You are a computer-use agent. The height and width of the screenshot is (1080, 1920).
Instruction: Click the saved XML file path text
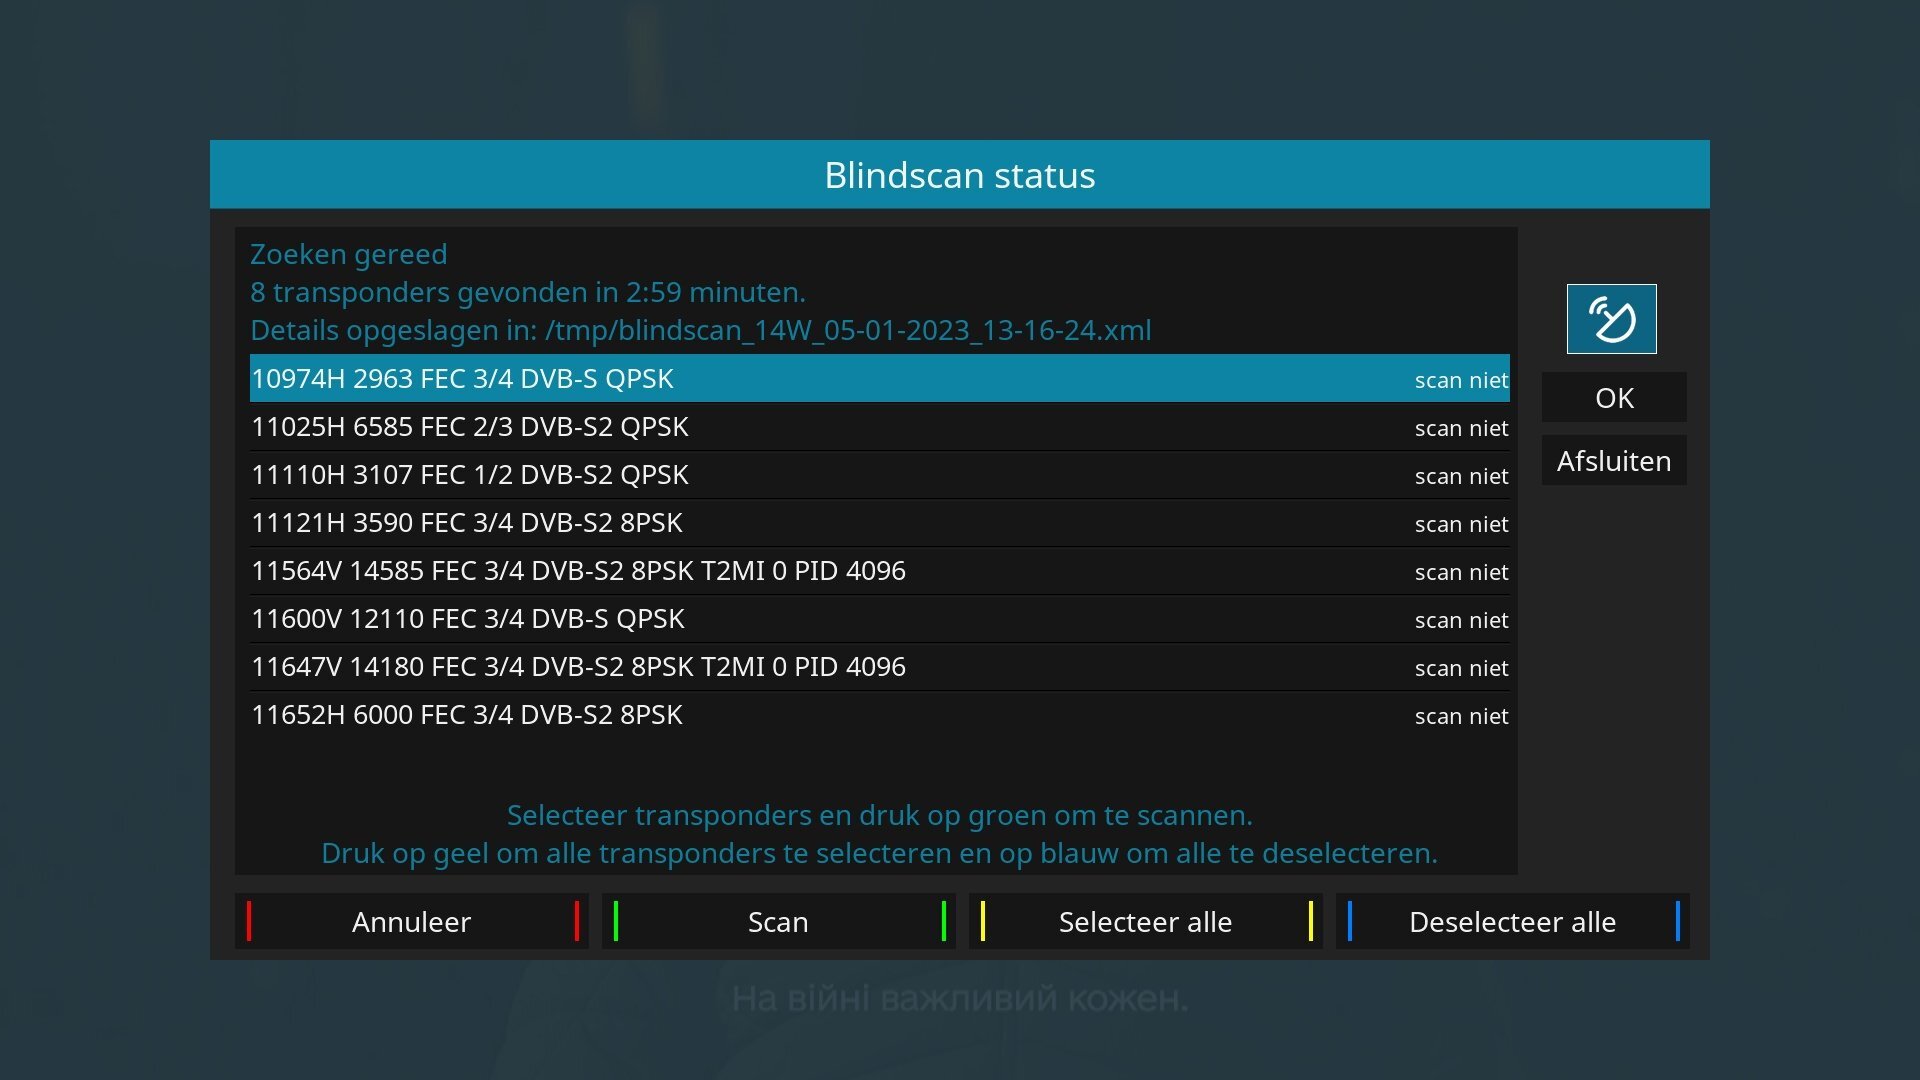[848, 330]
